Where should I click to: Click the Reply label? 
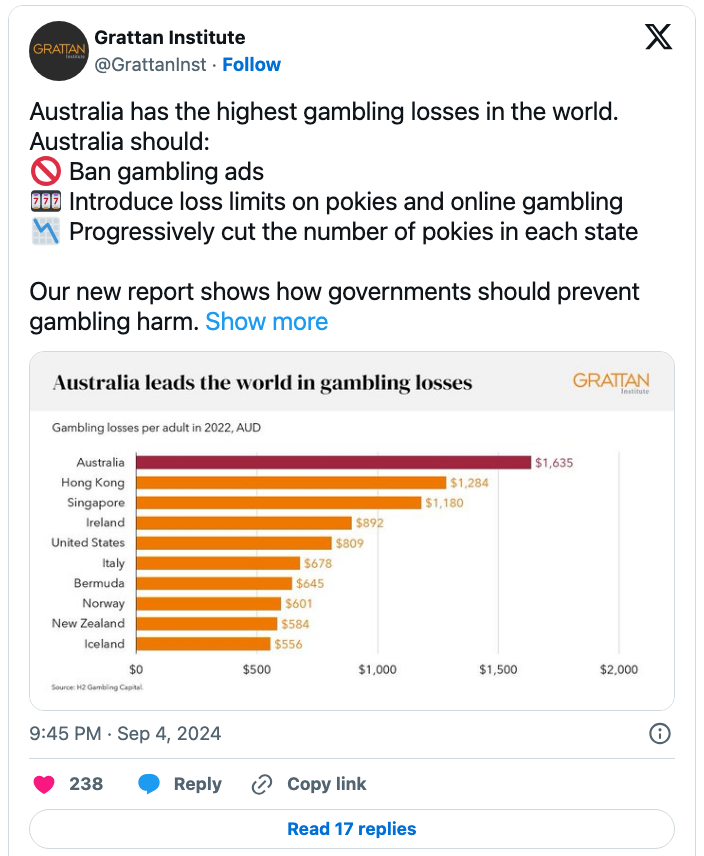[x=197, y=784]
